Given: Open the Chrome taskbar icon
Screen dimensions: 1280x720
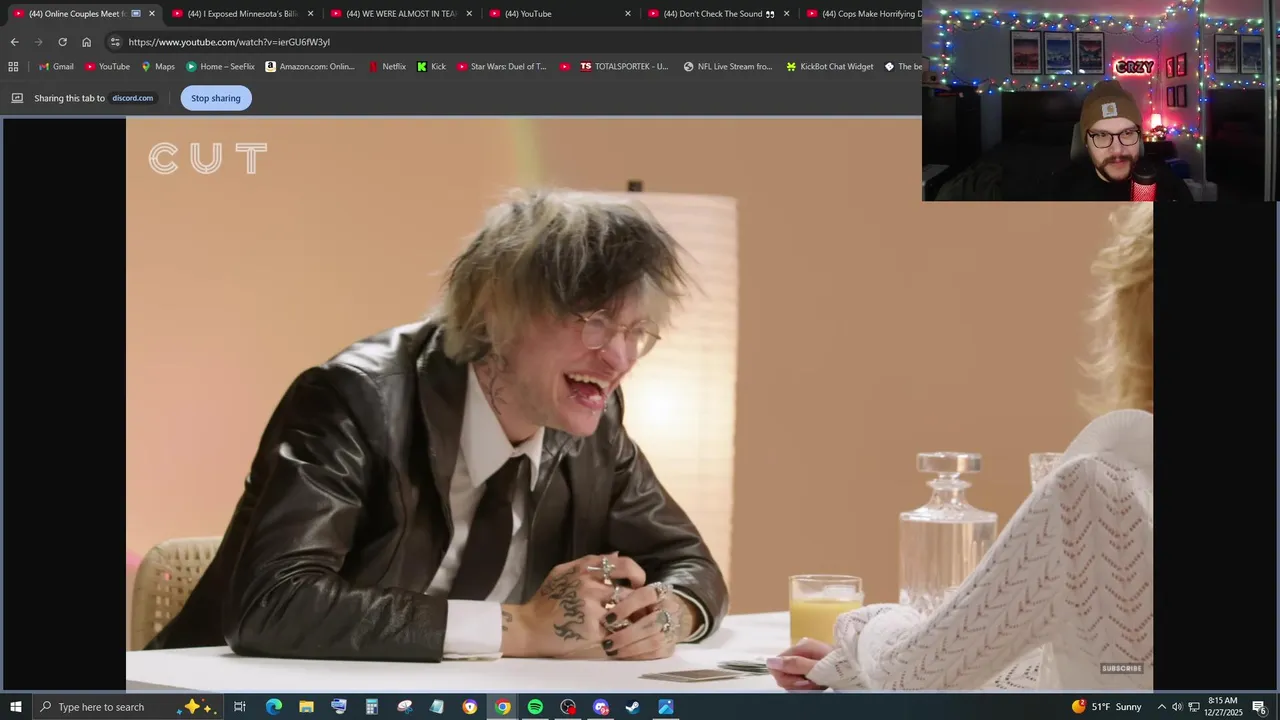Looking at the screenshot, I should 502,707.
